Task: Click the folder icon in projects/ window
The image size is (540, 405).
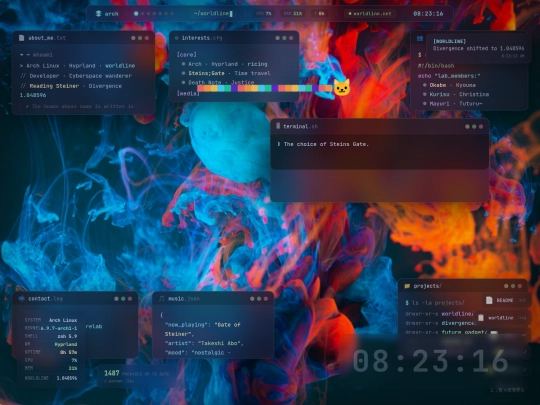Action: click(x=407, y=286)
